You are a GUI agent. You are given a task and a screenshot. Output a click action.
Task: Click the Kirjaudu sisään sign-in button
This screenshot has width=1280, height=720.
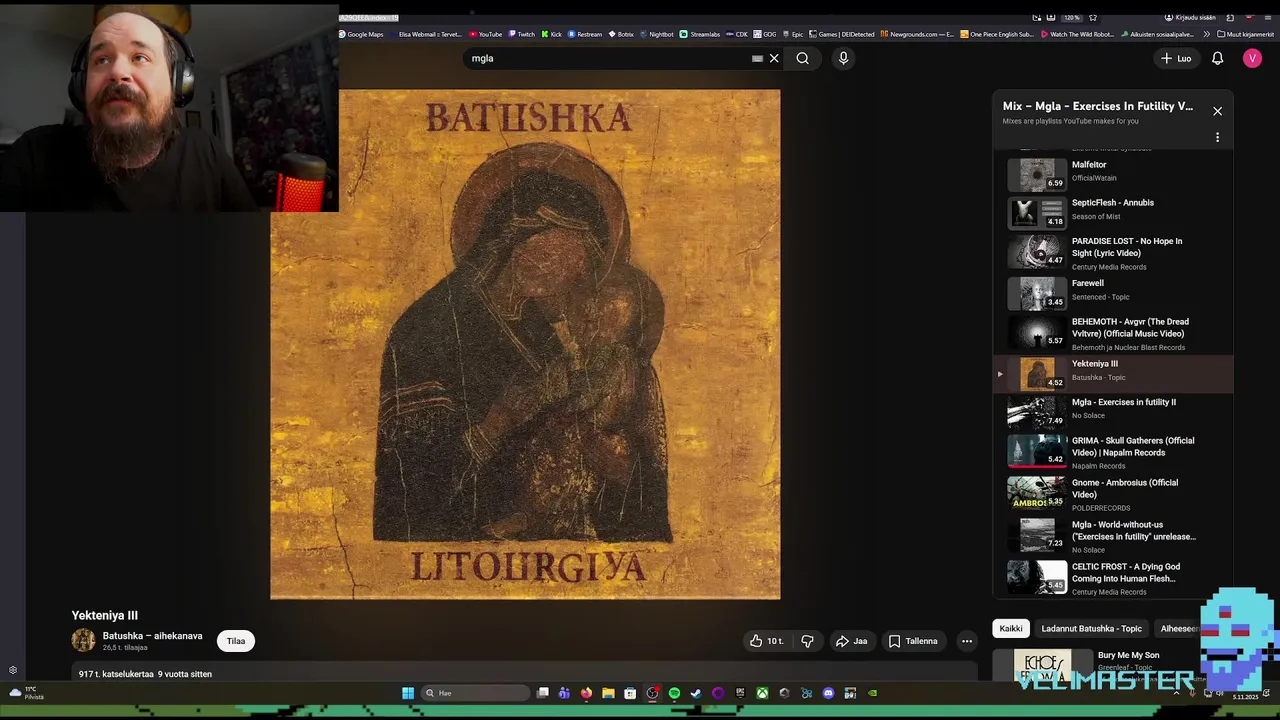click(x=1190, y=17)
